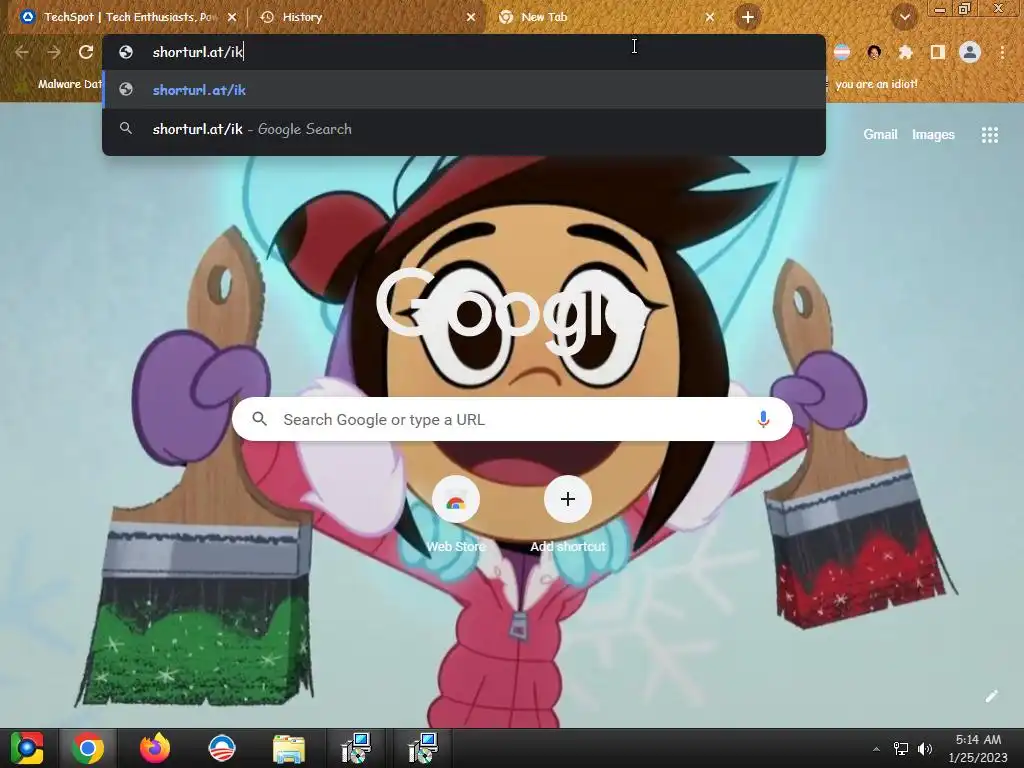Open the second installer taskbar icon

422,748
